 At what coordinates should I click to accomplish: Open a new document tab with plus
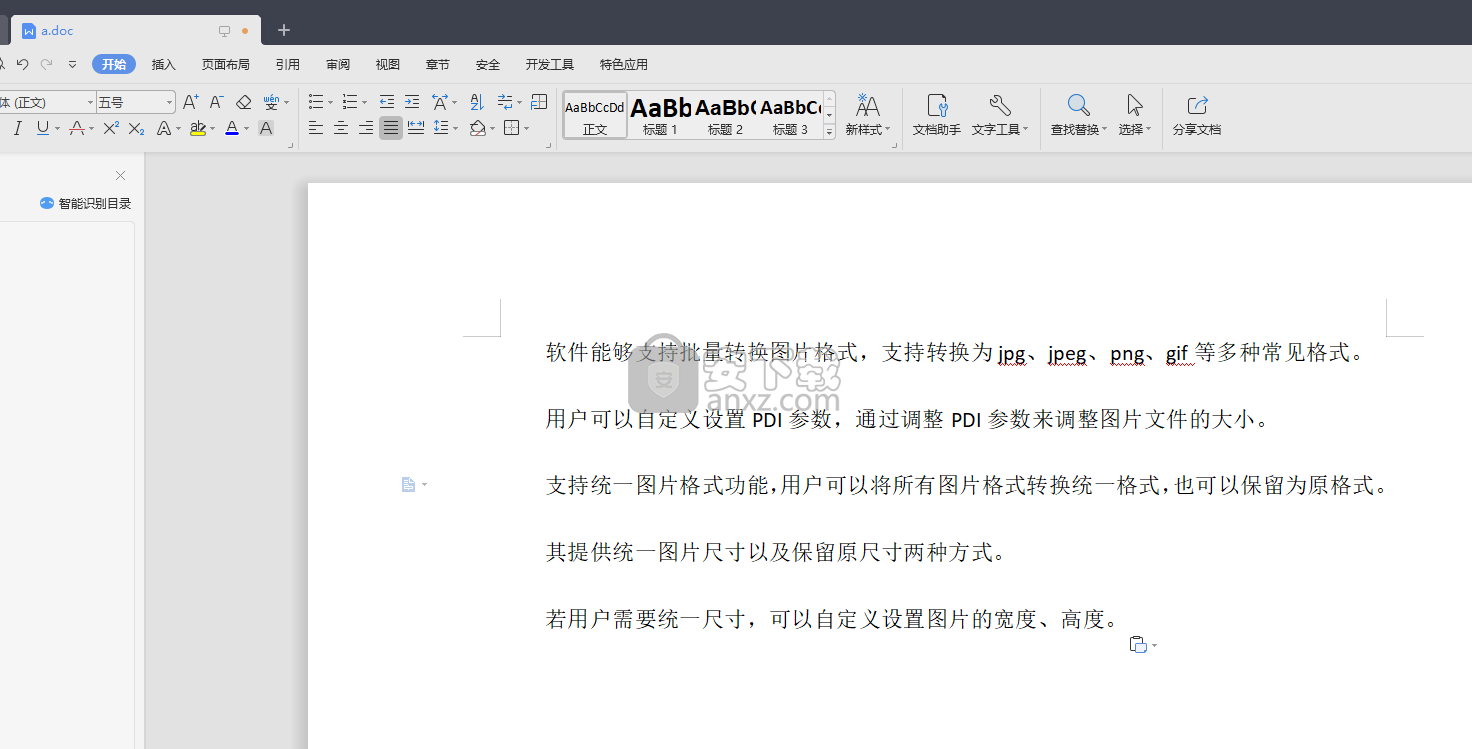coord(284,30)
